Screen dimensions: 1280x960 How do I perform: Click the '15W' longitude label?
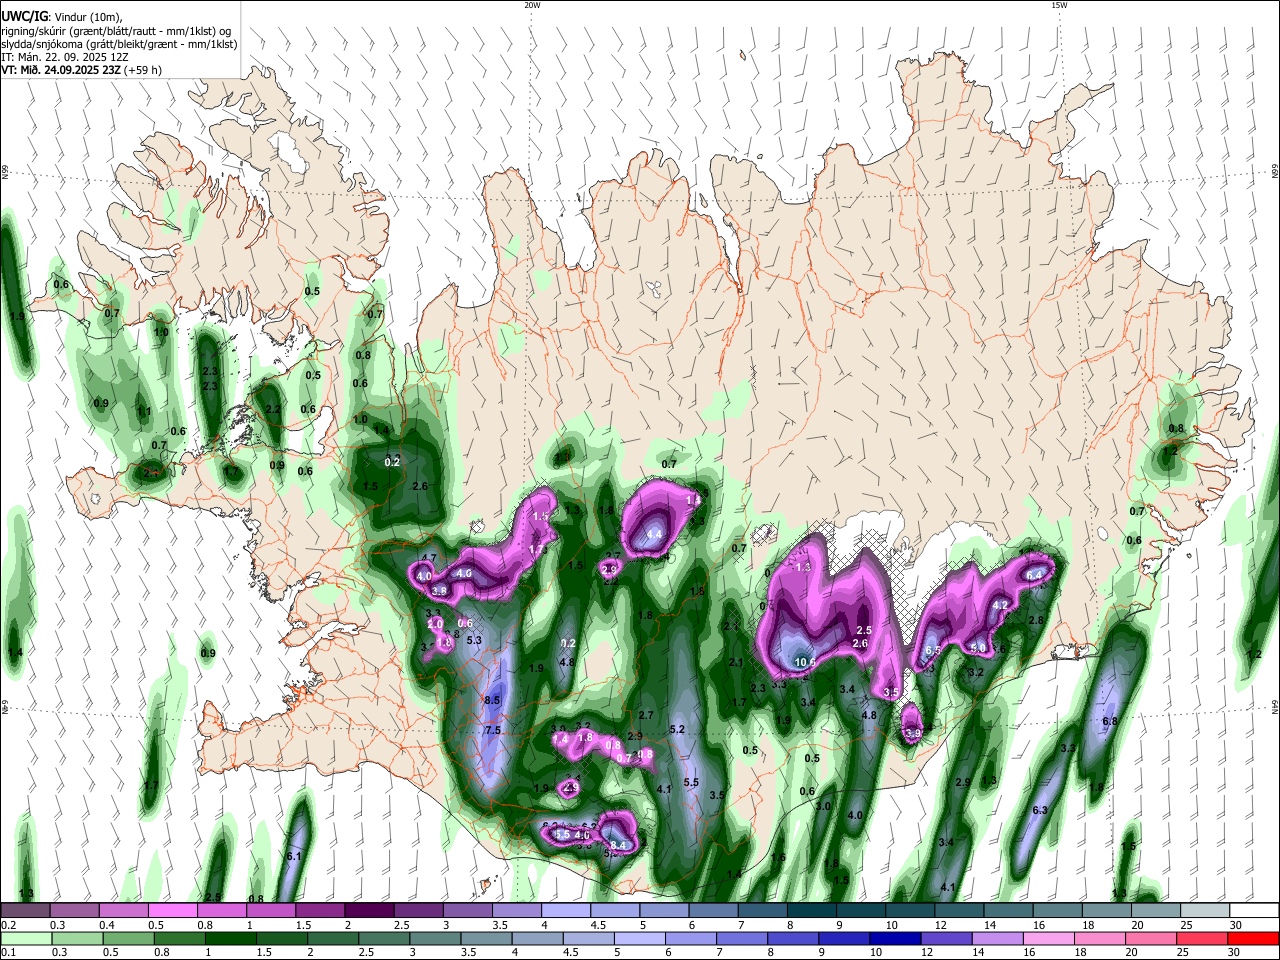(1059, 5)
